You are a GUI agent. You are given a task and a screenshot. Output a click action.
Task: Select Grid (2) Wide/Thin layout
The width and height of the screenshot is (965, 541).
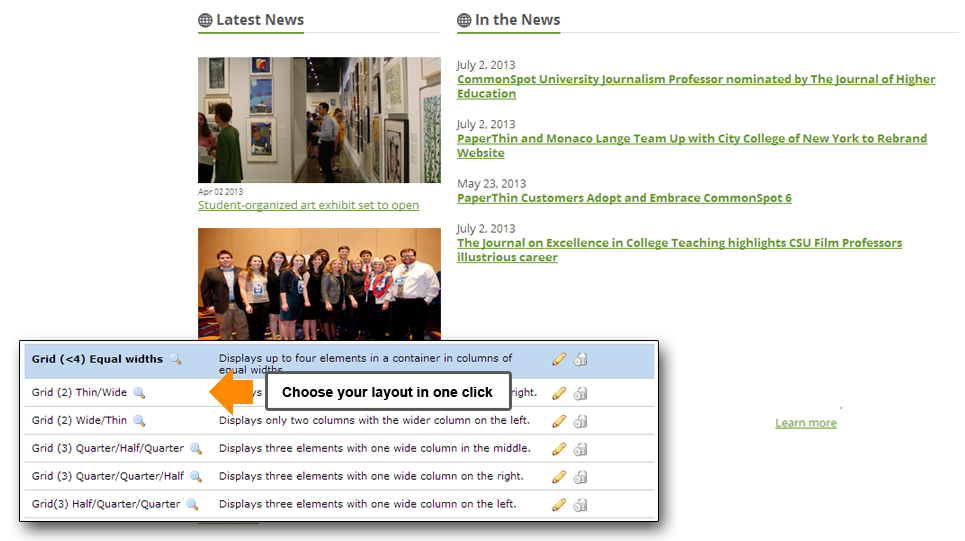tap(79, 420)
